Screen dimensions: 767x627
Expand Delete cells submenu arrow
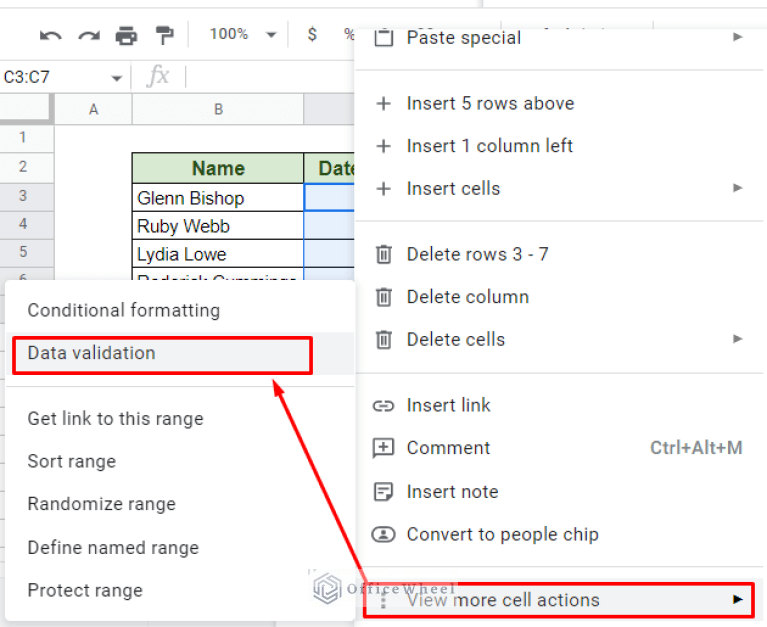point(738,339)
